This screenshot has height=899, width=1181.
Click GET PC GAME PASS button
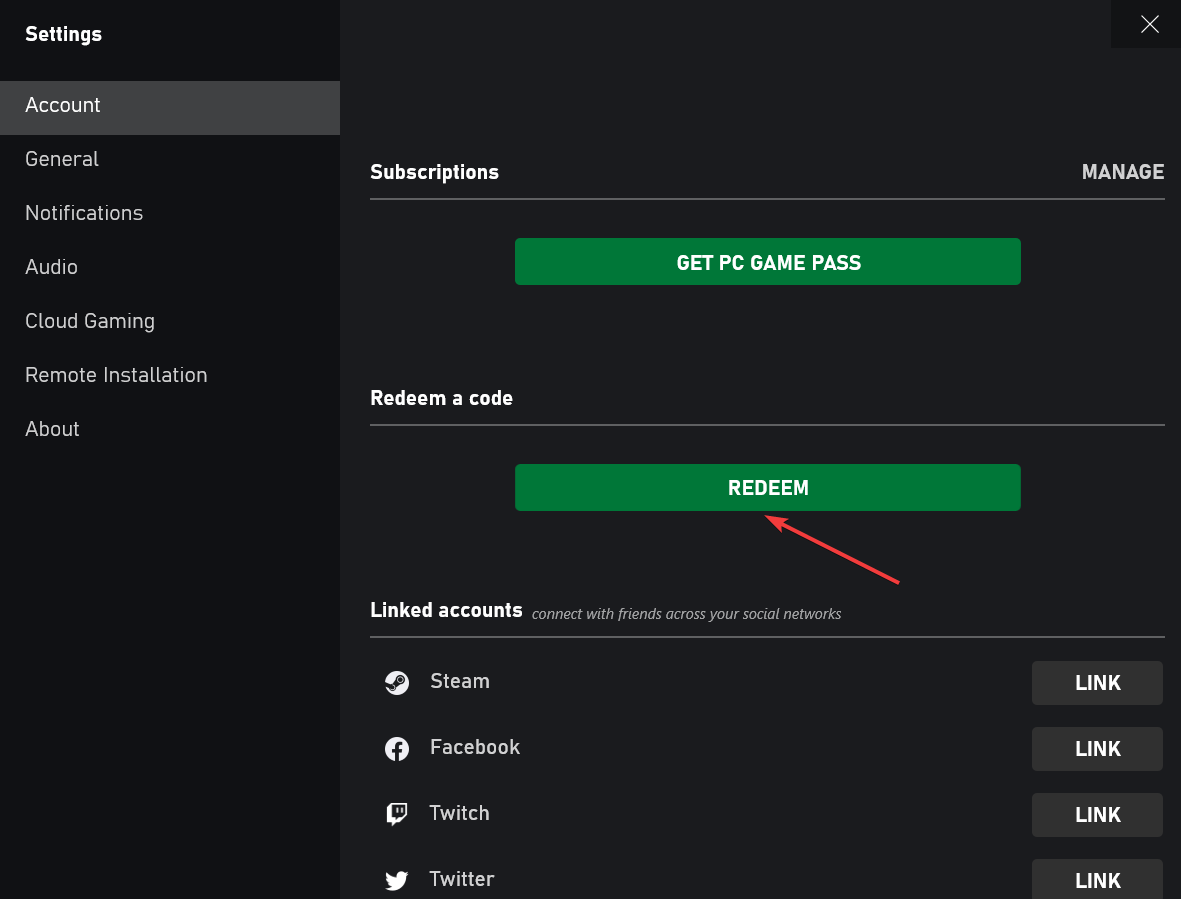click(x=767, y=262)
